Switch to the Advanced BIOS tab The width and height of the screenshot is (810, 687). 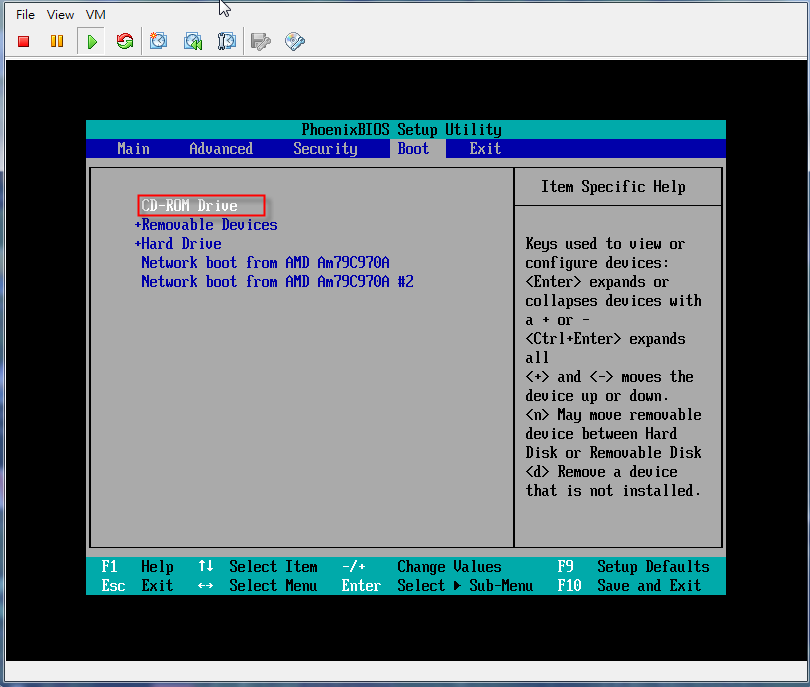point(220,148)
